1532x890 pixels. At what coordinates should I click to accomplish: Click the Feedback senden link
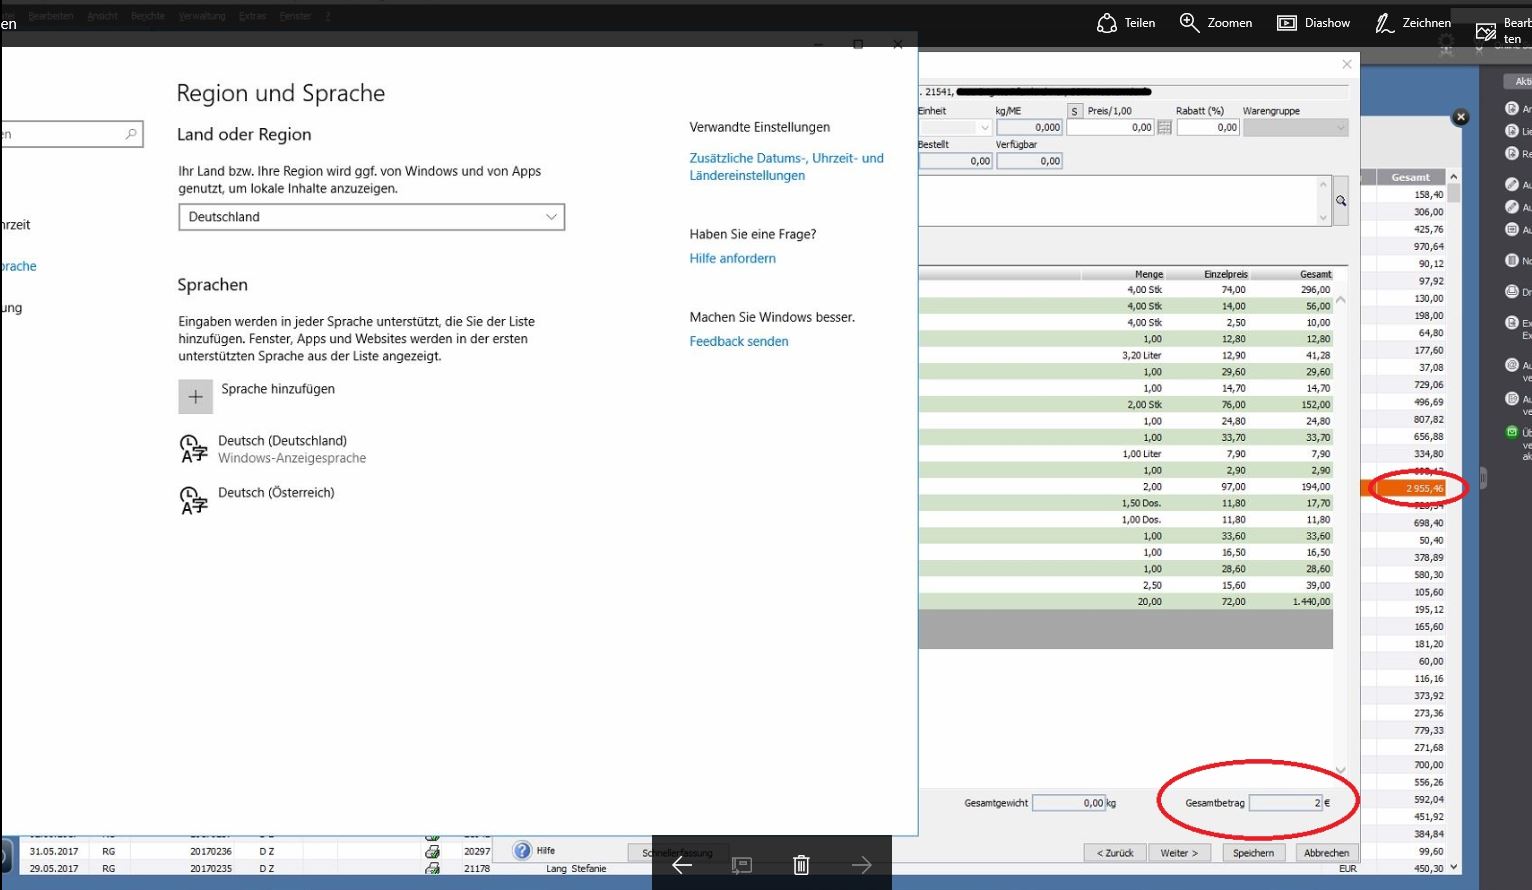(739, 341)
